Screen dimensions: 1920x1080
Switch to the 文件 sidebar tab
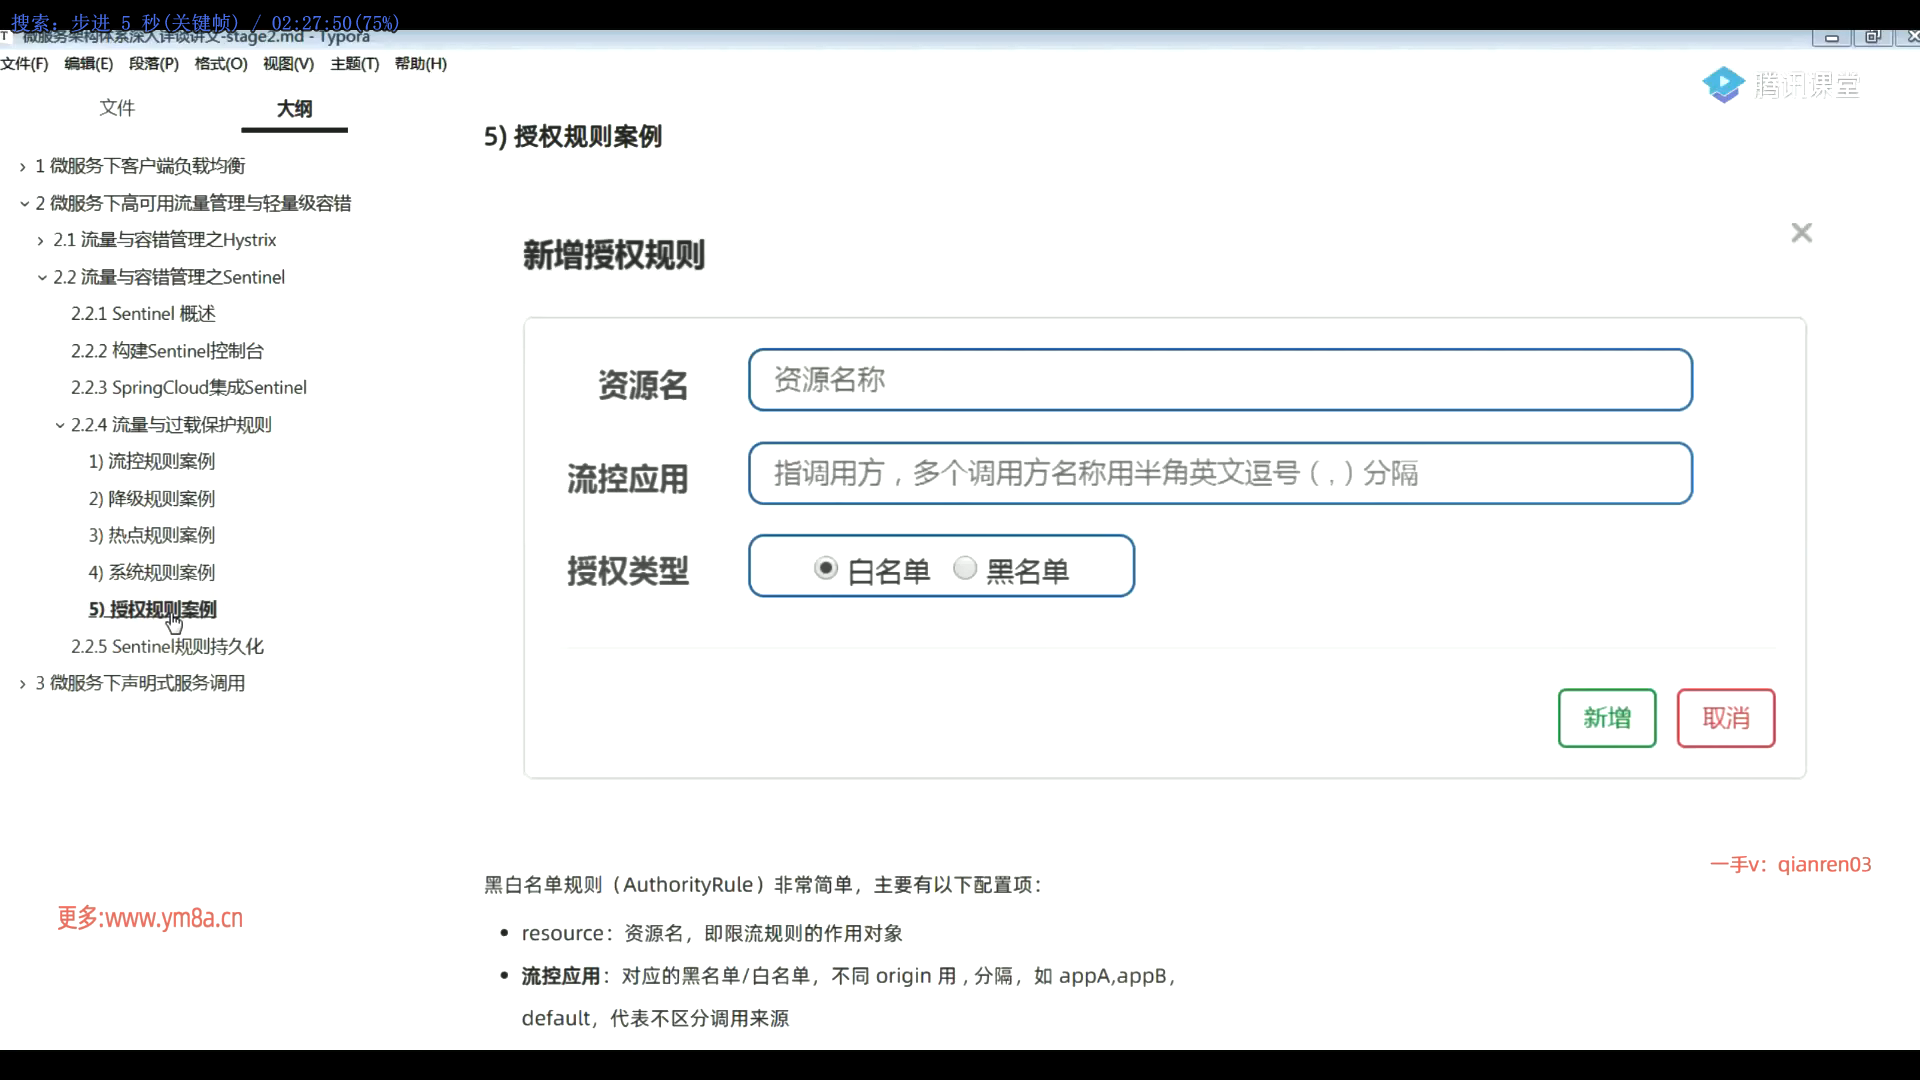tap(117, 108)
